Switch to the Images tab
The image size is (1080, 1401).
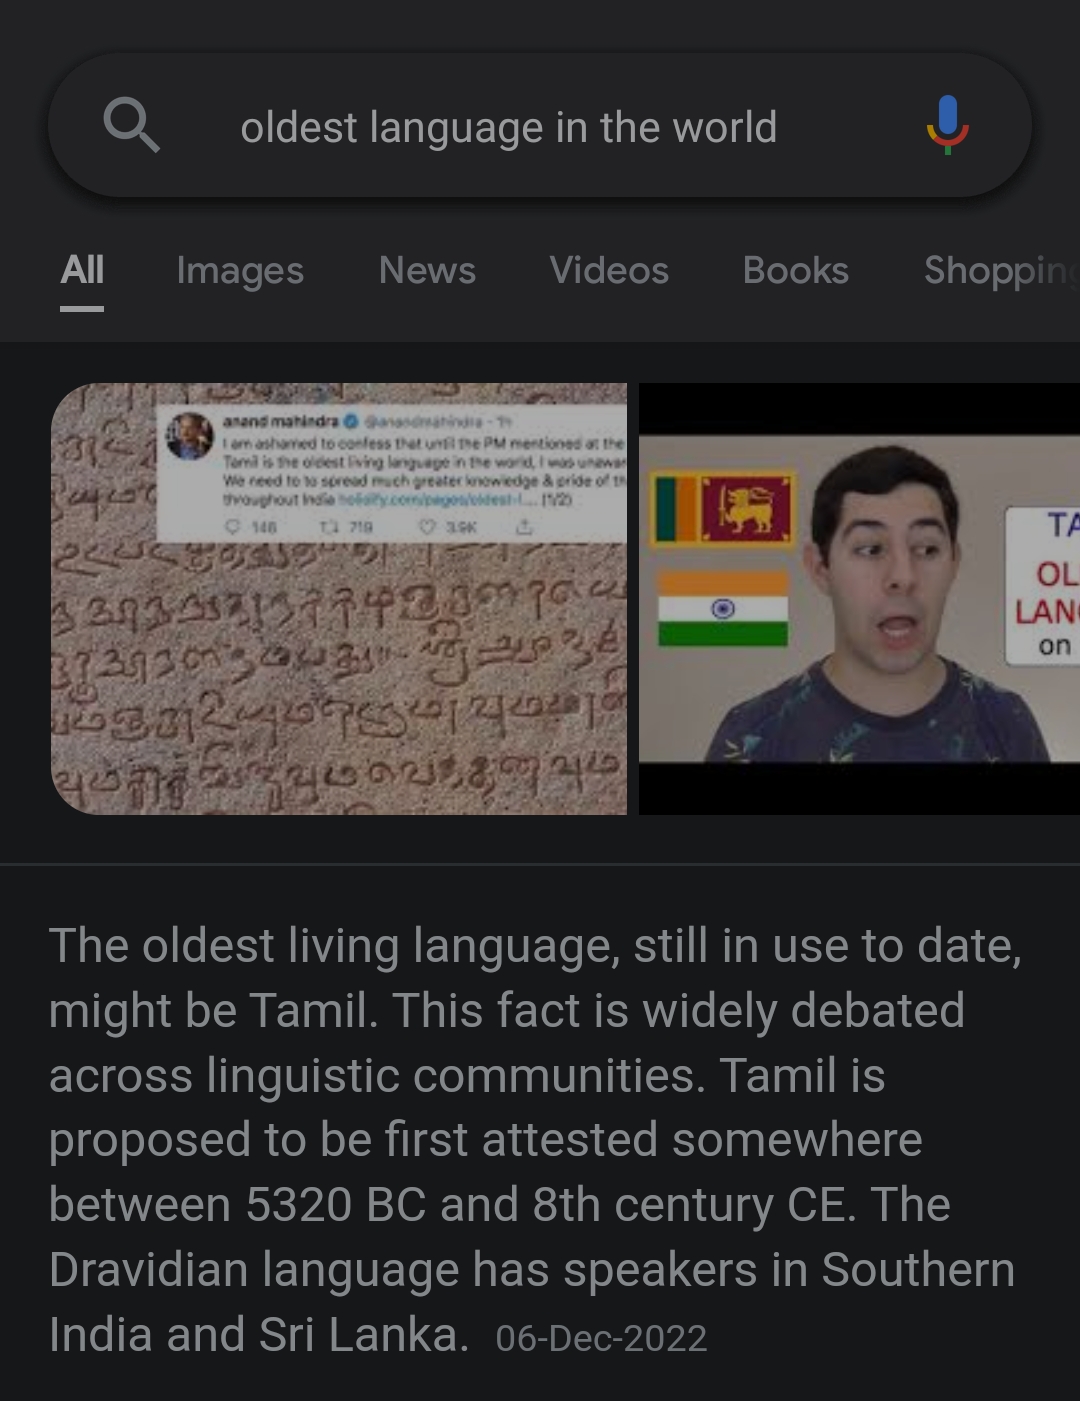240,270
